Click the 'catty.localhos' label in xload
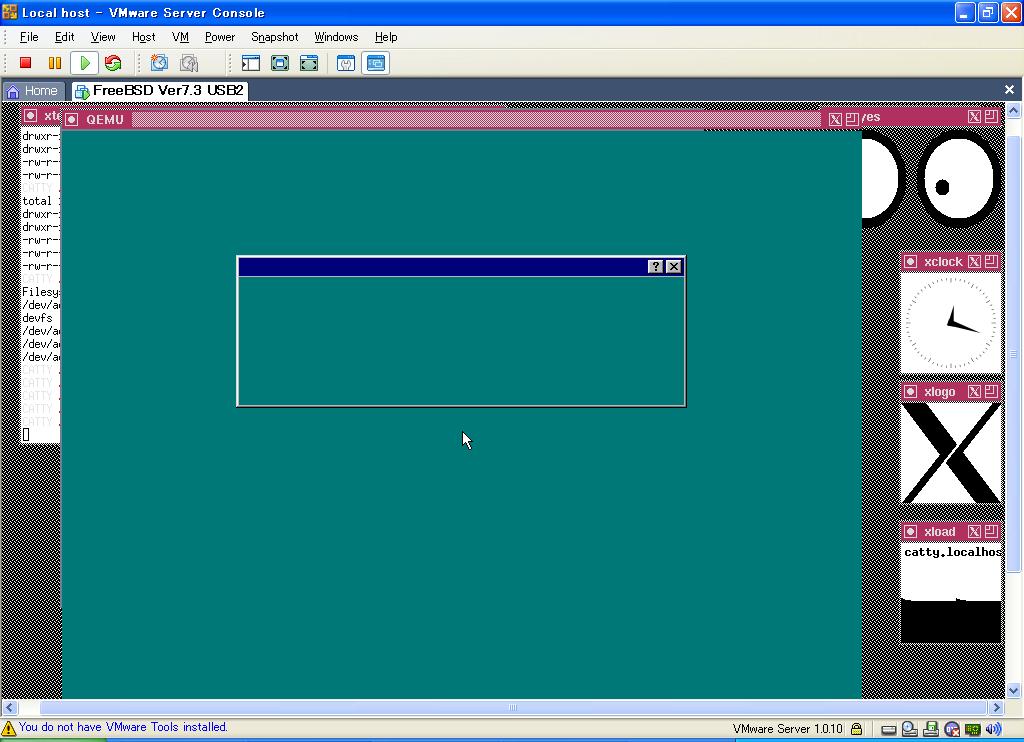 (952, 552)
